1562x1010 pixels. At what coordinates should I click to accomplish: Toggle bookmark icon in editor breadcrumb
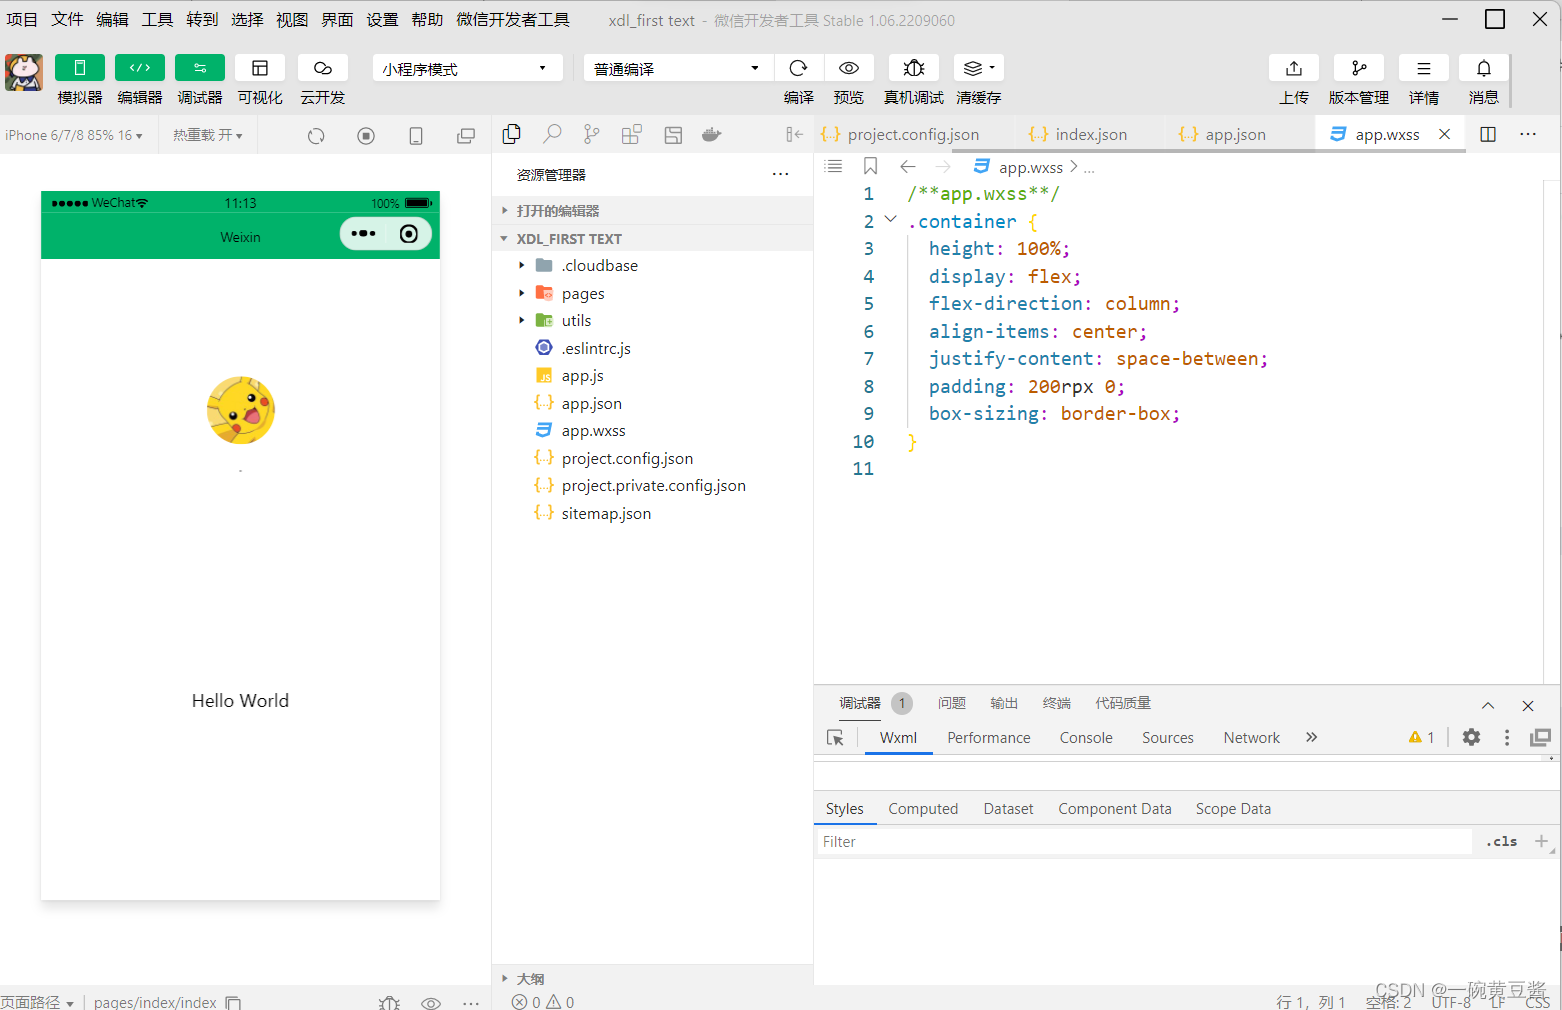pyautogui.click(x=871, y=167)
